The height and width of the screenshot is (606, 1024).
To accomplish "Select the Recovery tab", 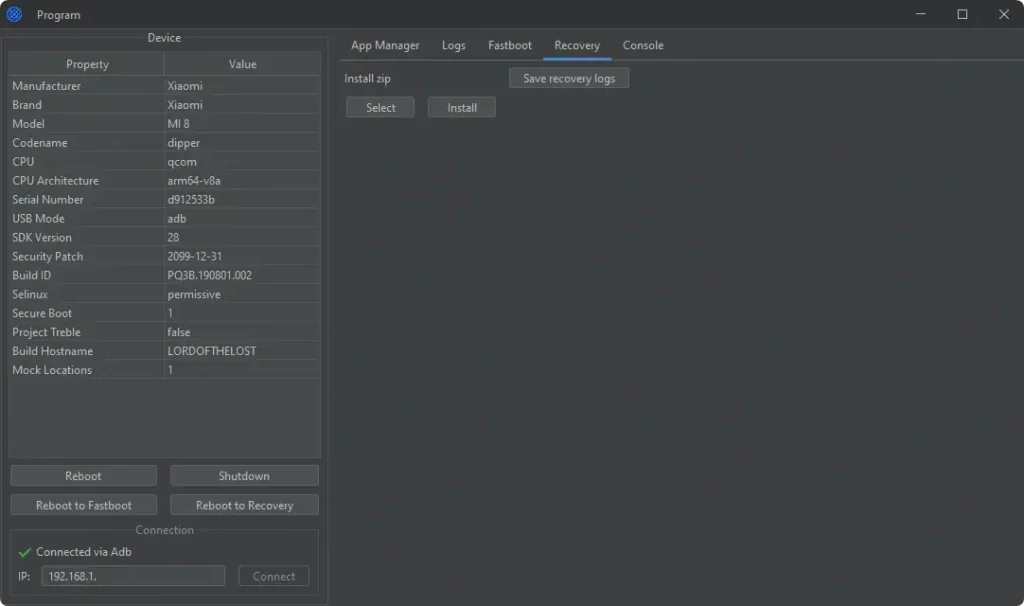I will [x=577, y=46].
